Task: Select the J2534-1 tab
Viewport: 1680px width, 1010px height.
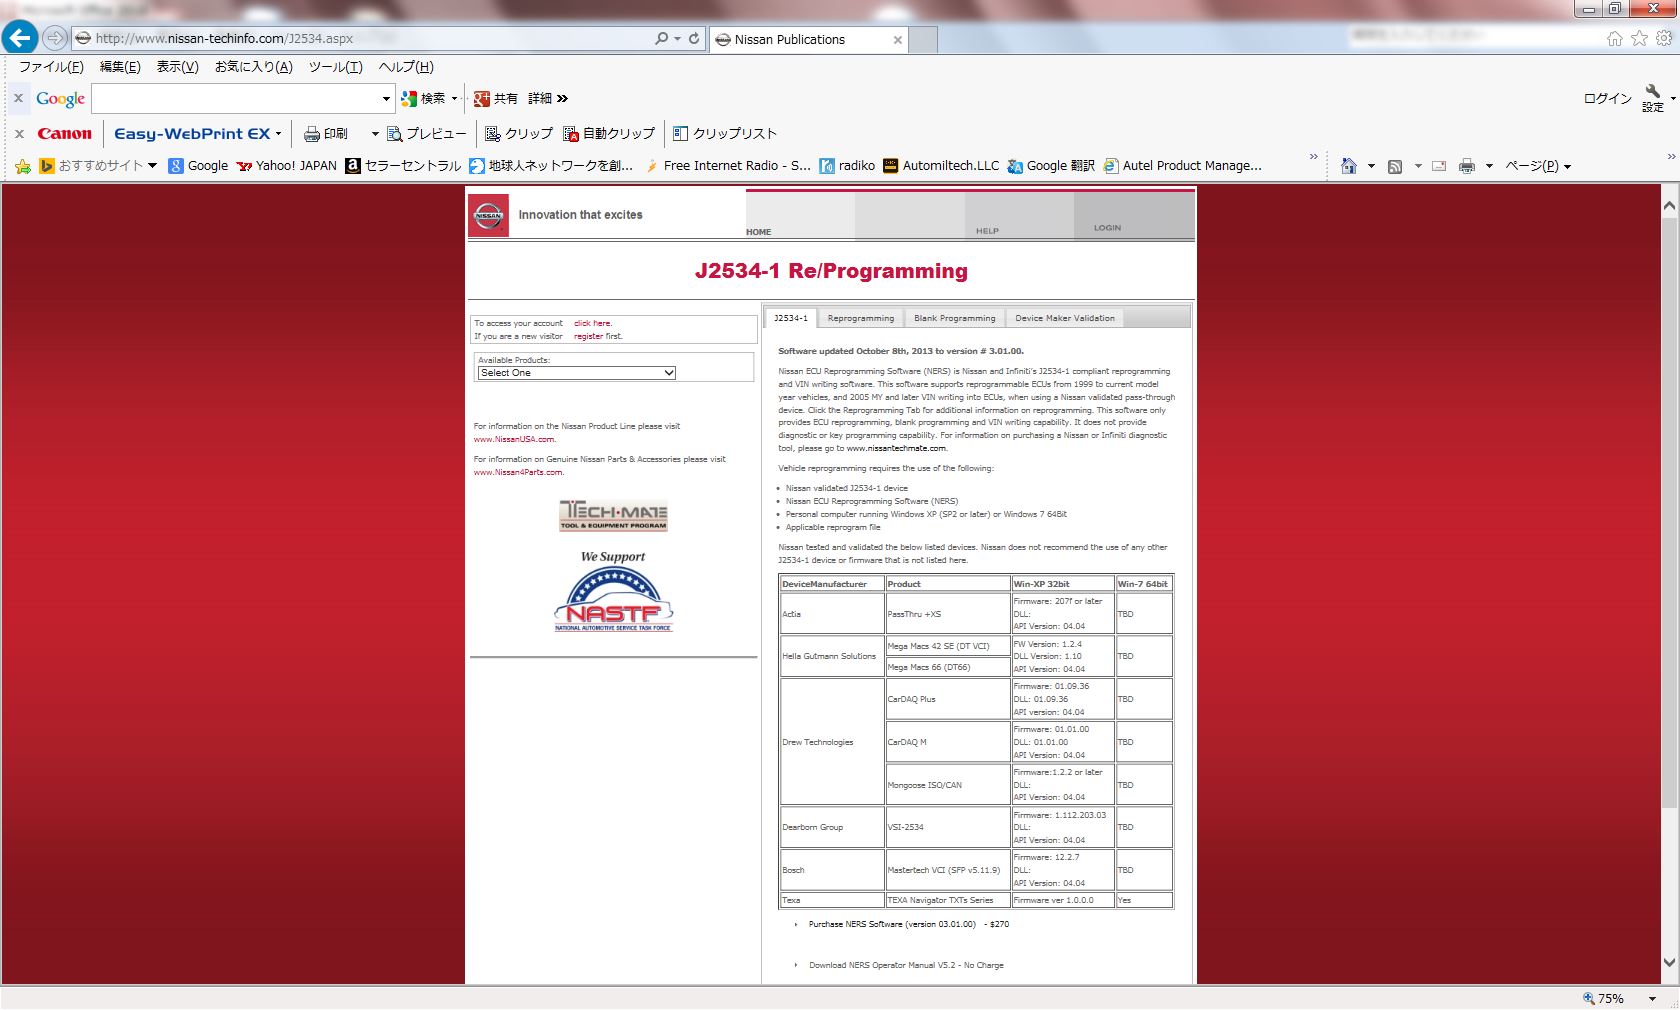Action: (x=791, y=318)
